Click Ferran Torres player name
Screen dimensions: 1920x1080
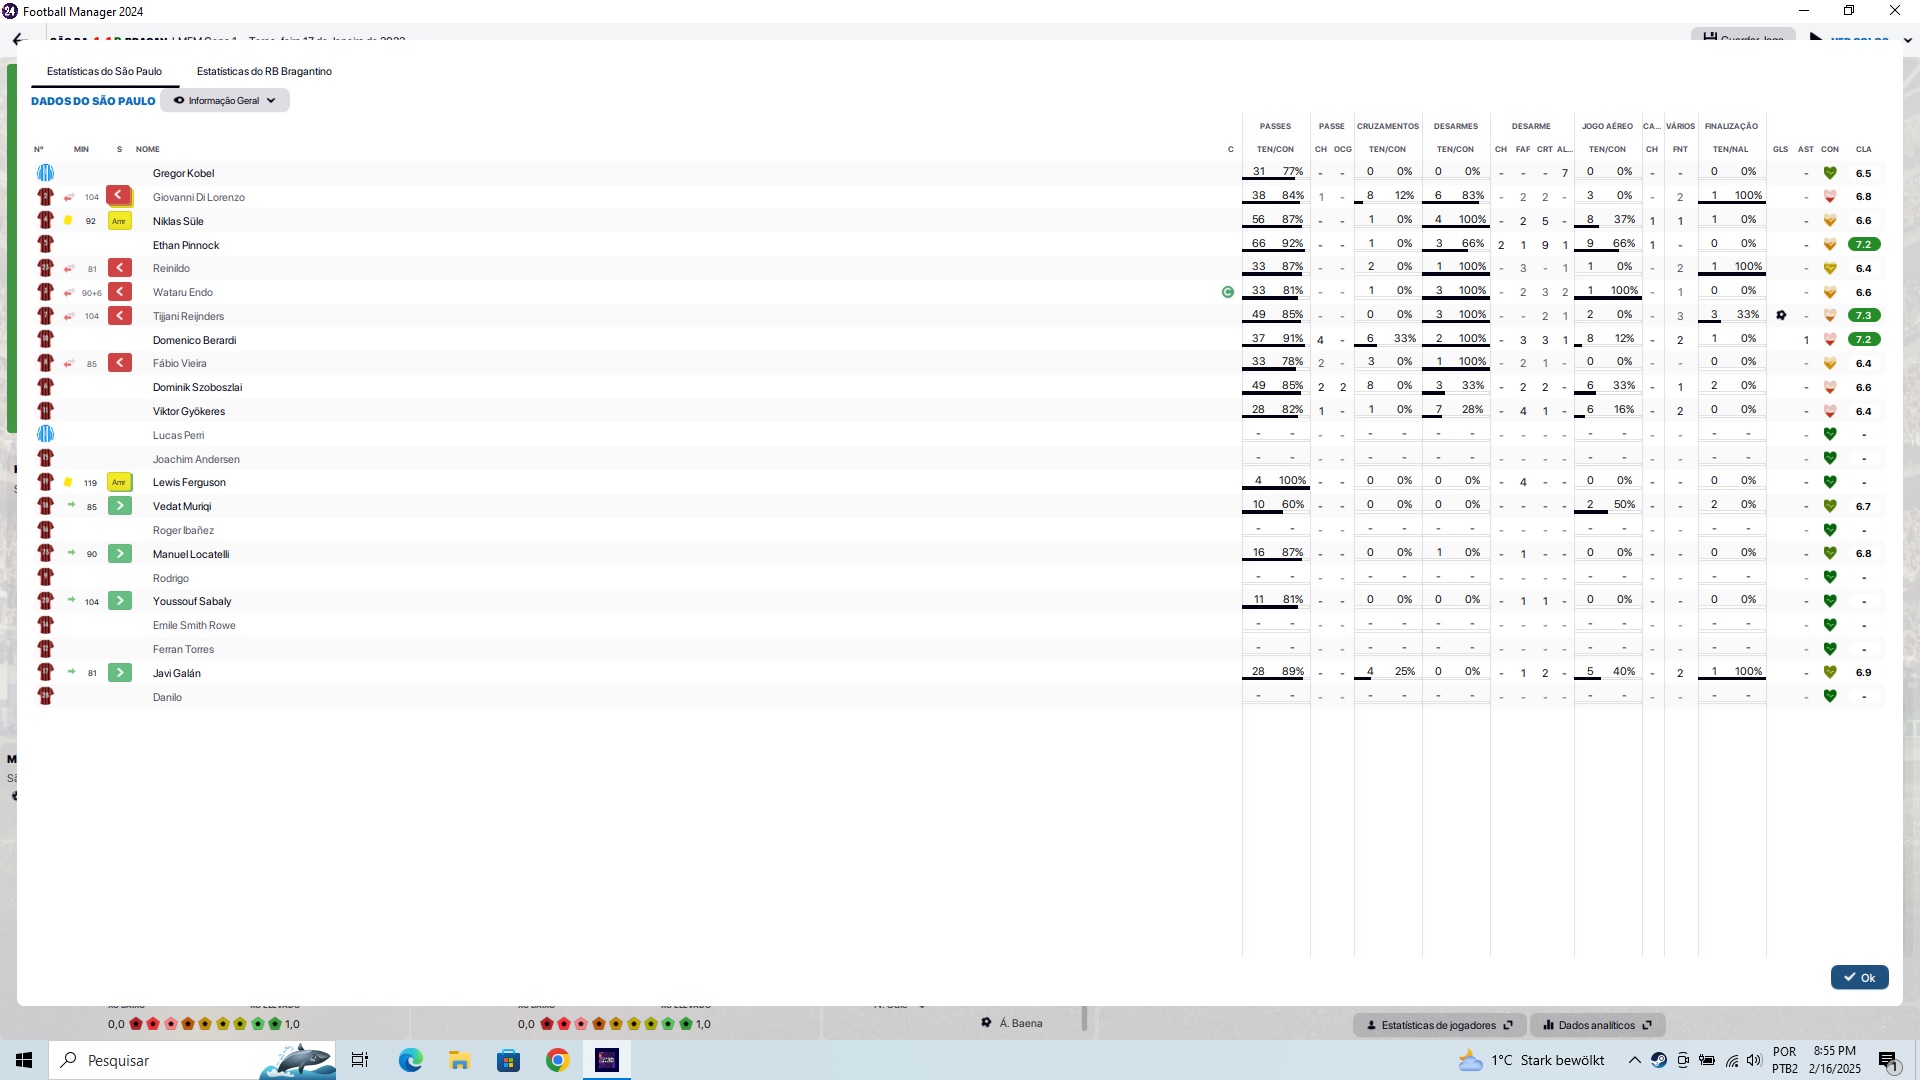point(183,649)
